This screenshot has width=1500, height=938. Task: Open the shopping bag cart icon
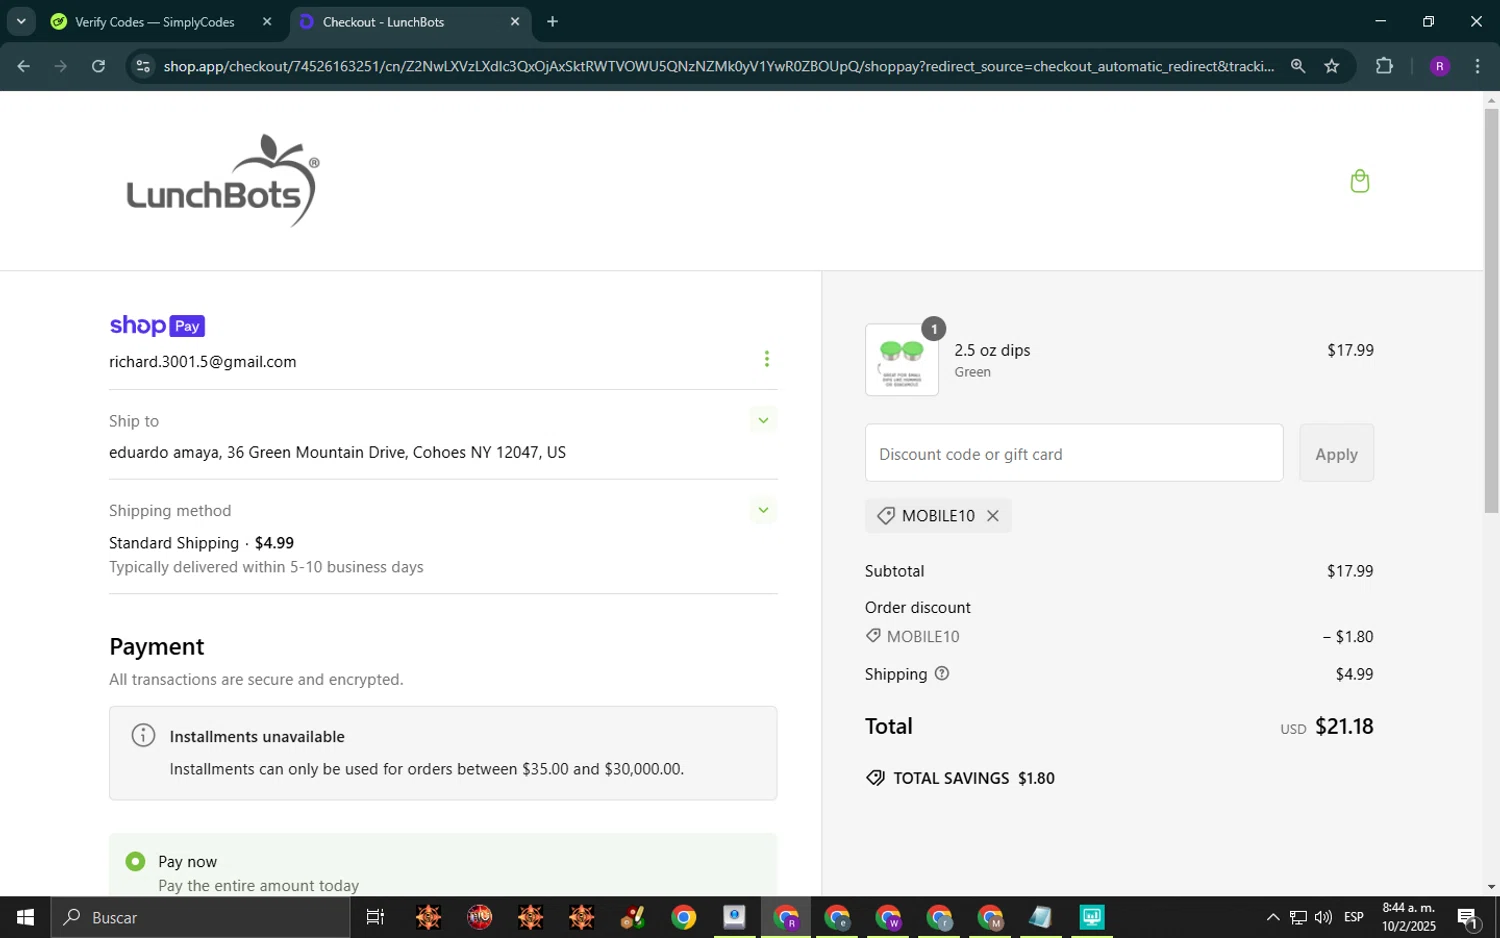[x=1359, y=181]
